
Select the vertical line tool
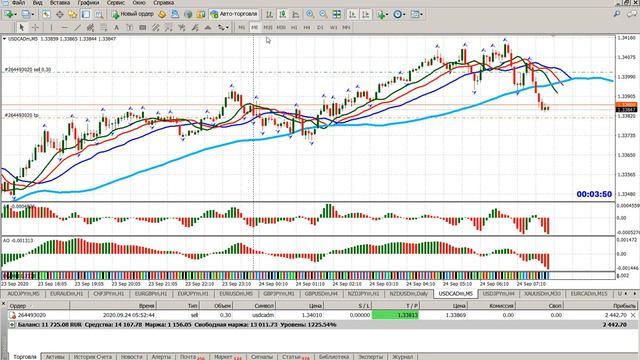click(x=51, y=27)
